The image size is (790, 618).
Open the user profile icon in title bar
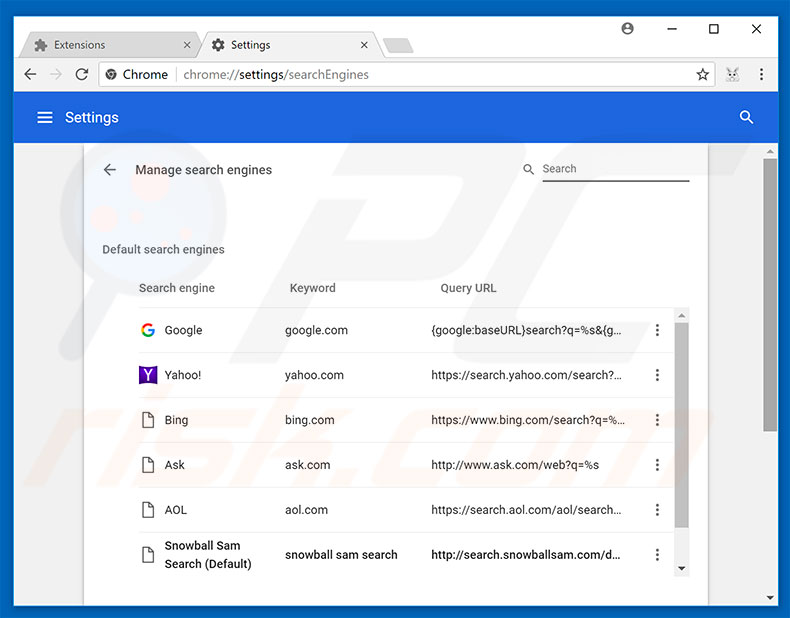(627, 29)
